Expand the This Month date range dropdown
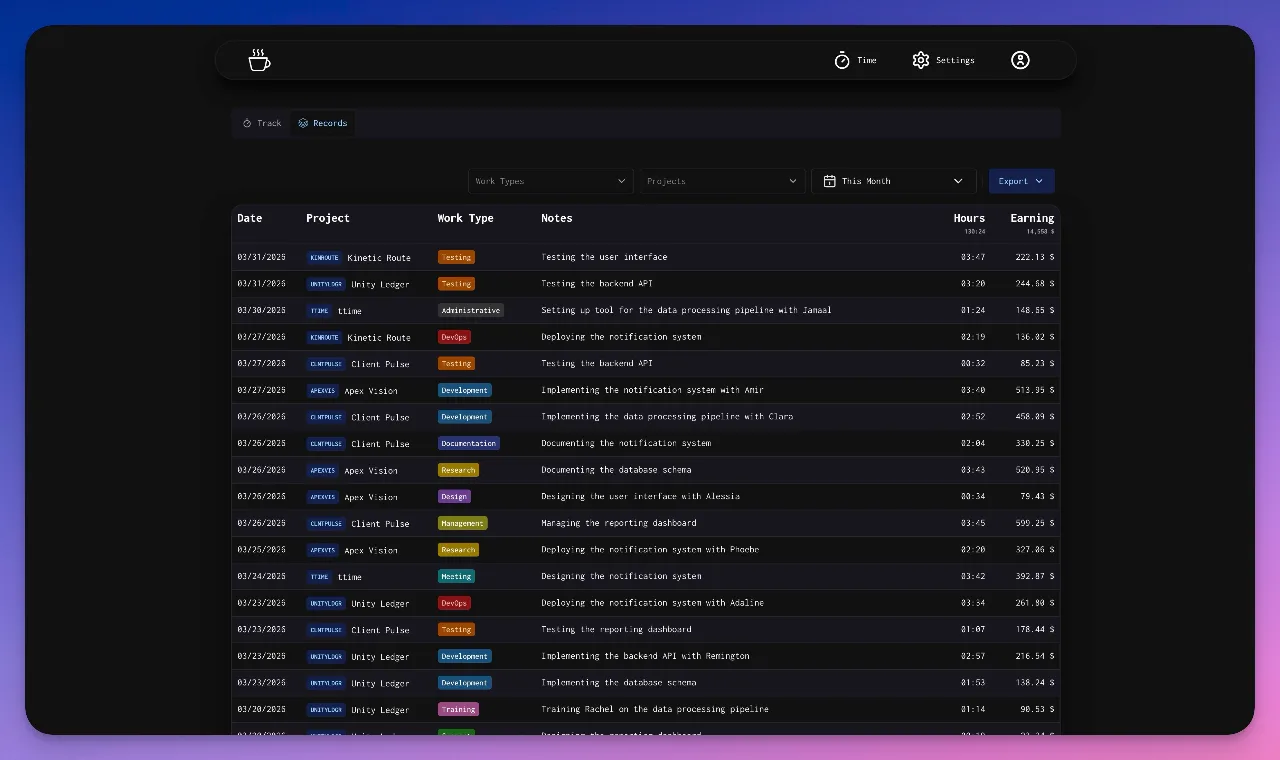Screen dimensions: 1280x760 pyautogui.click(x=893, y=181)
